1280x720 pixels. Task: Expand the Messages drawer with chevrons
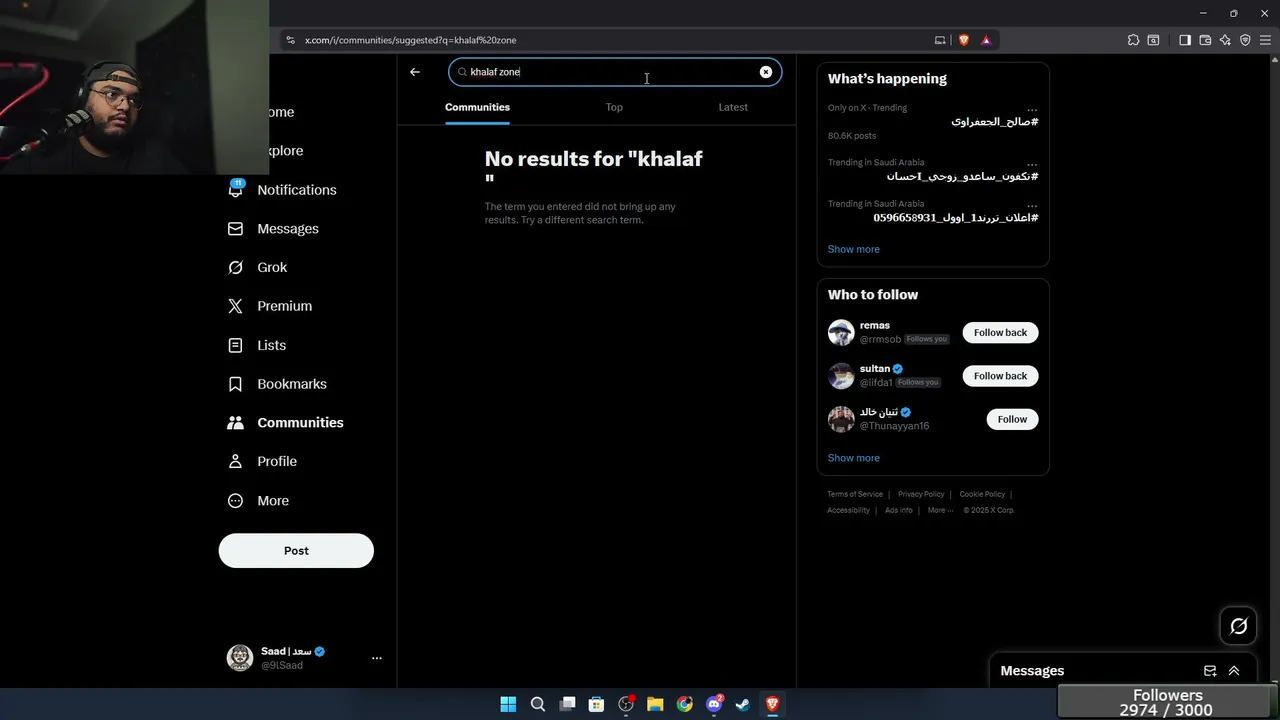point(1234,671)
